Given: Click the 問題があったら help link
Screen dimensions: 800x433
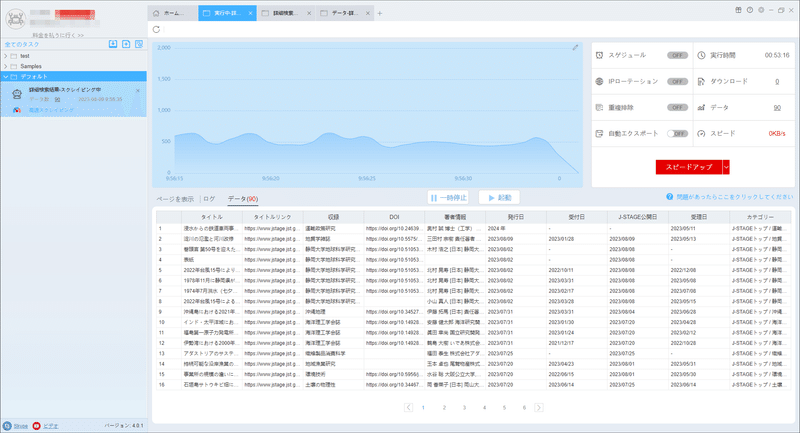Looking at the screenshot, I should click(734, 197).
